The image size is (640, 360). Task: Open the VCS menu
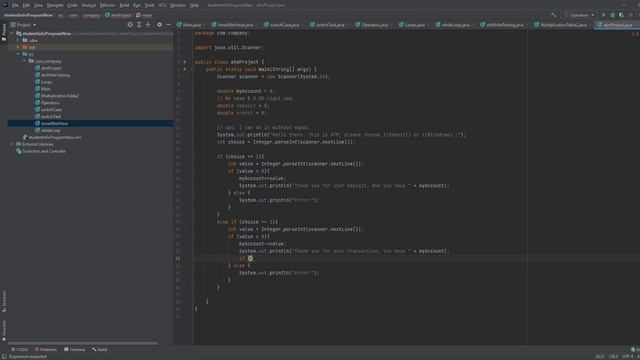(x=162, y=5)
